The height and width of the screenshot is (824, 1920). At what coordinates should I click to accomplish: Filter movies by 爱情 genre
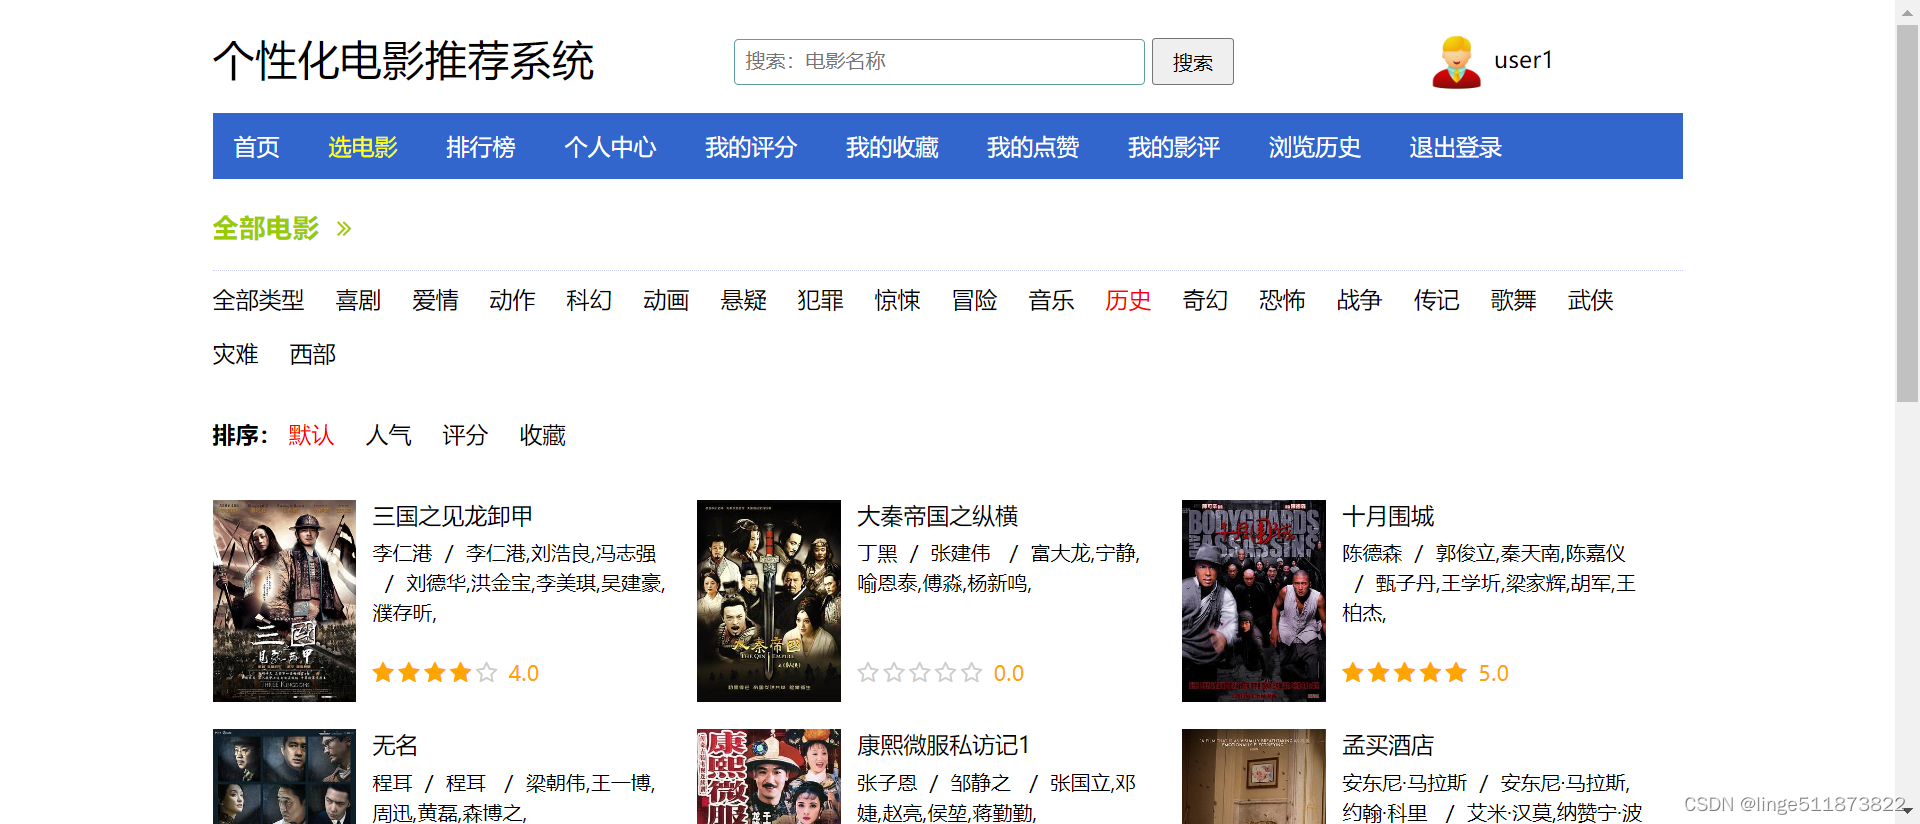436,300
